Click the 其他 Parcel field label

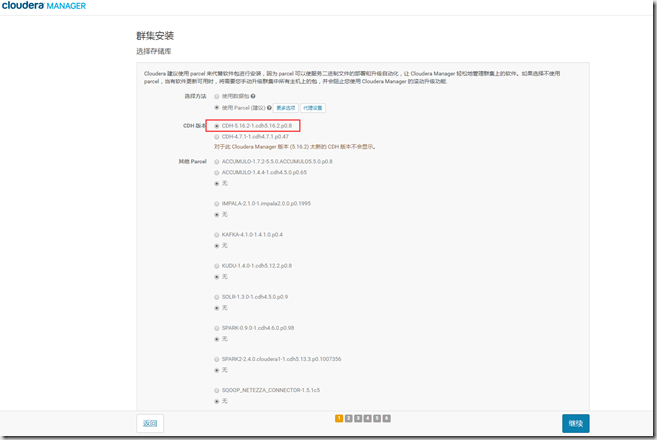tap(193, 161)
